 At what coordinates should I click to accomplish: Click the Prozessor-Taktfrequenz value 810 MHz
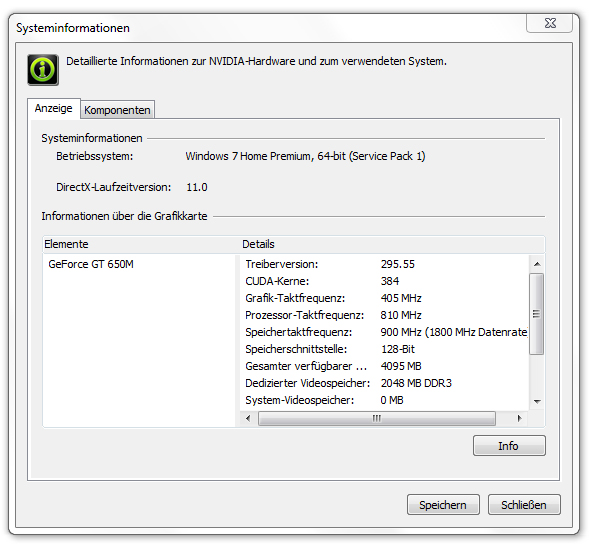[x=401, y=315]
